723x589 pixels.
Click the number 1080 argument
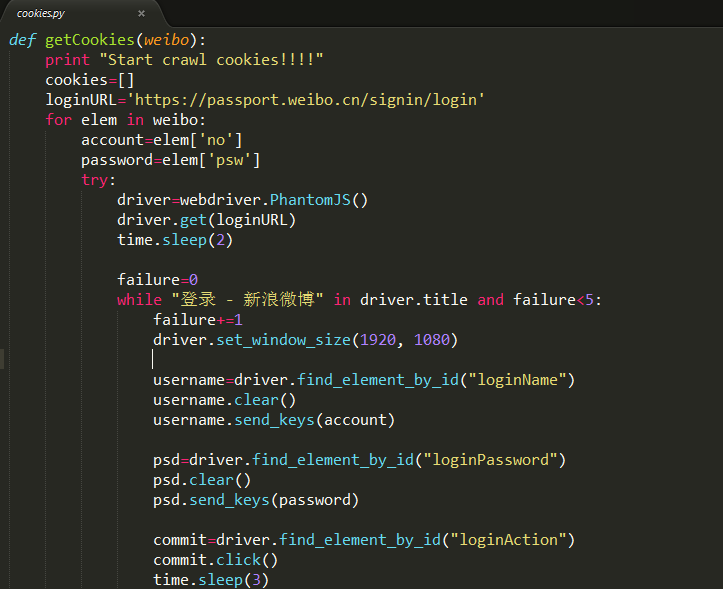[432, 340]
